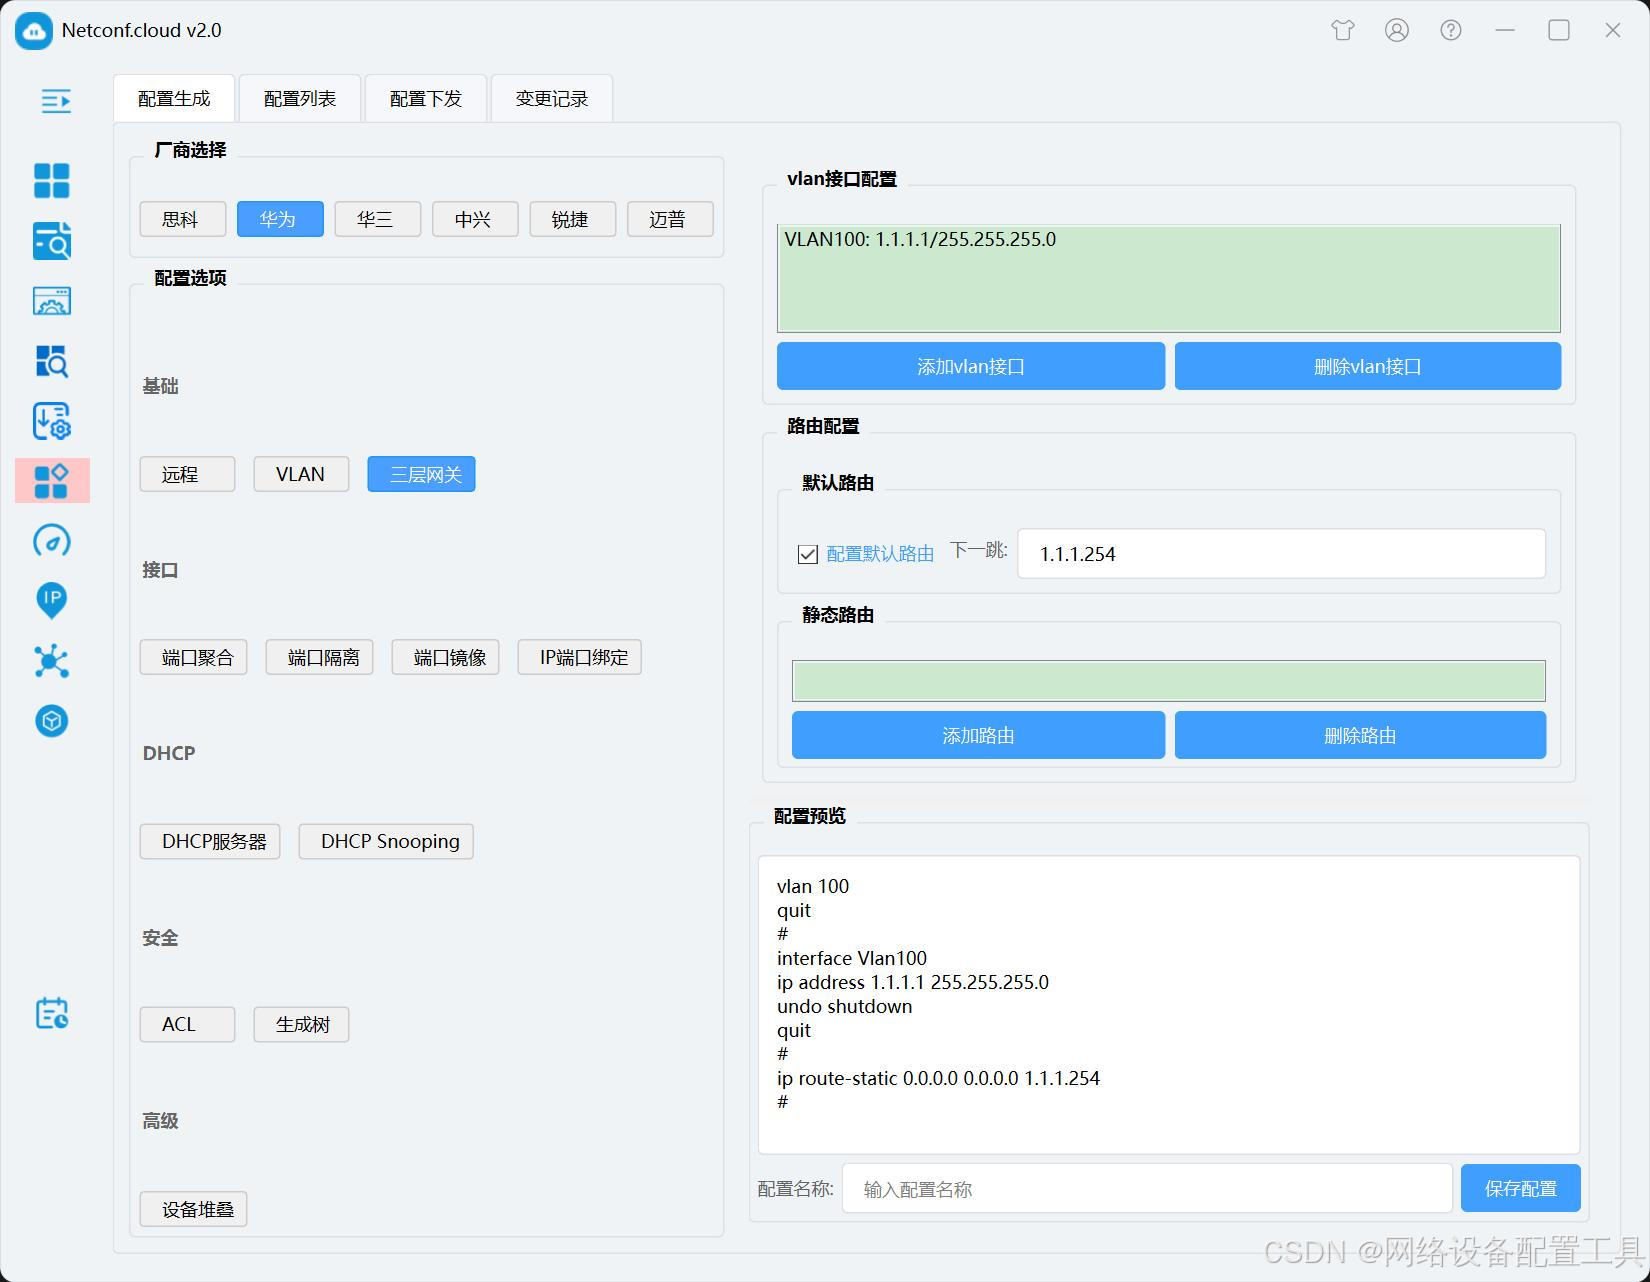This screenshot has width=1650, height=1282.
Task: Click the Netconf.cloud logo icon
Action: (34, 31)
